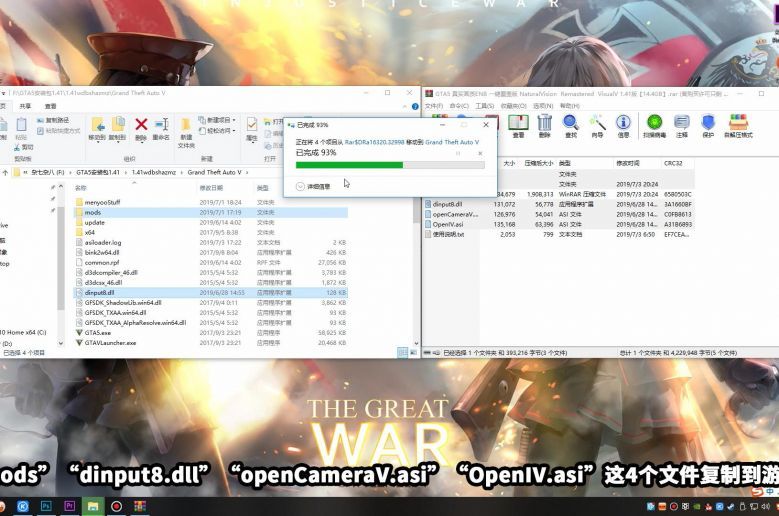This screenshot has width=779, height=516.
Task: Click WinRAR SFX self-extracting icon
Action: [x=738, y=122]
